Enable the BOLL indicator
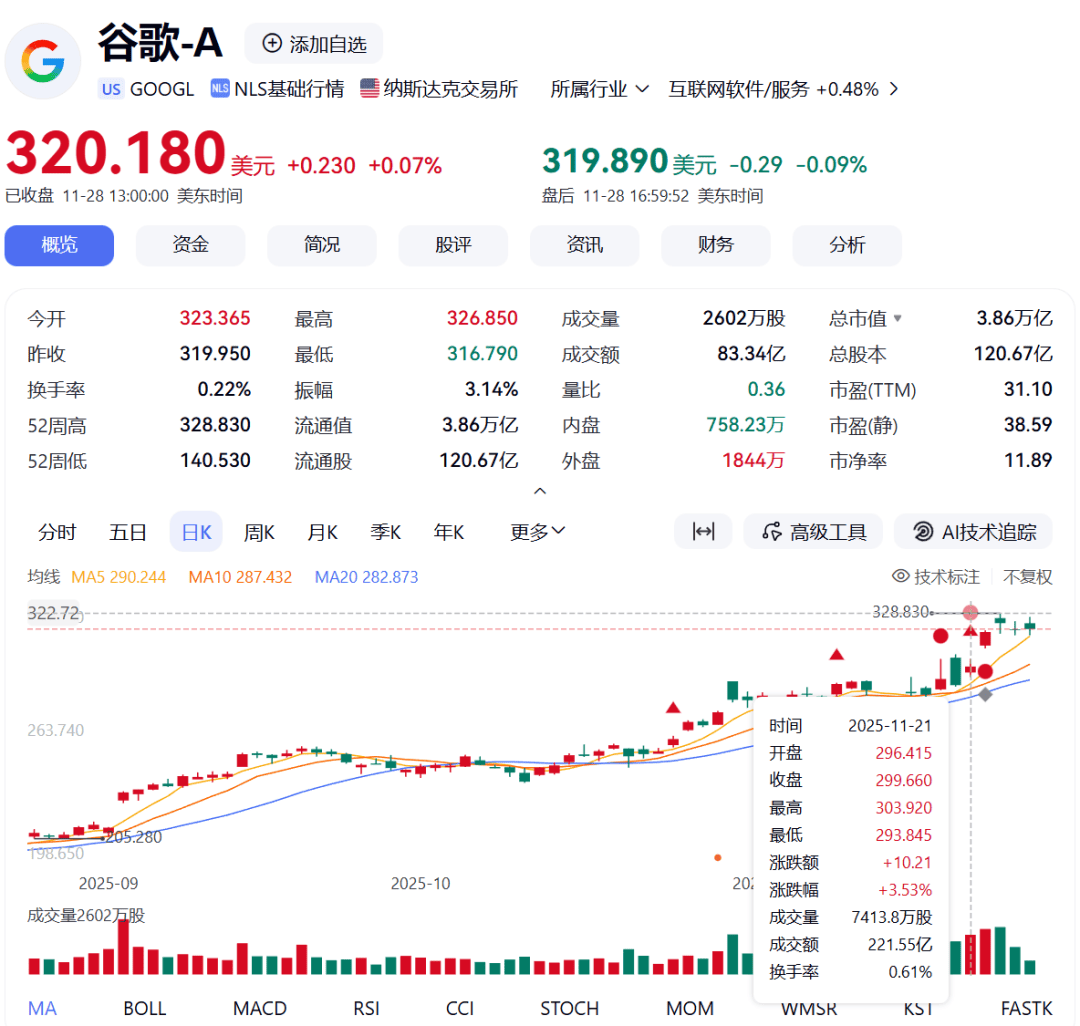1080x1026 pixels. [x=144, y=1008]
